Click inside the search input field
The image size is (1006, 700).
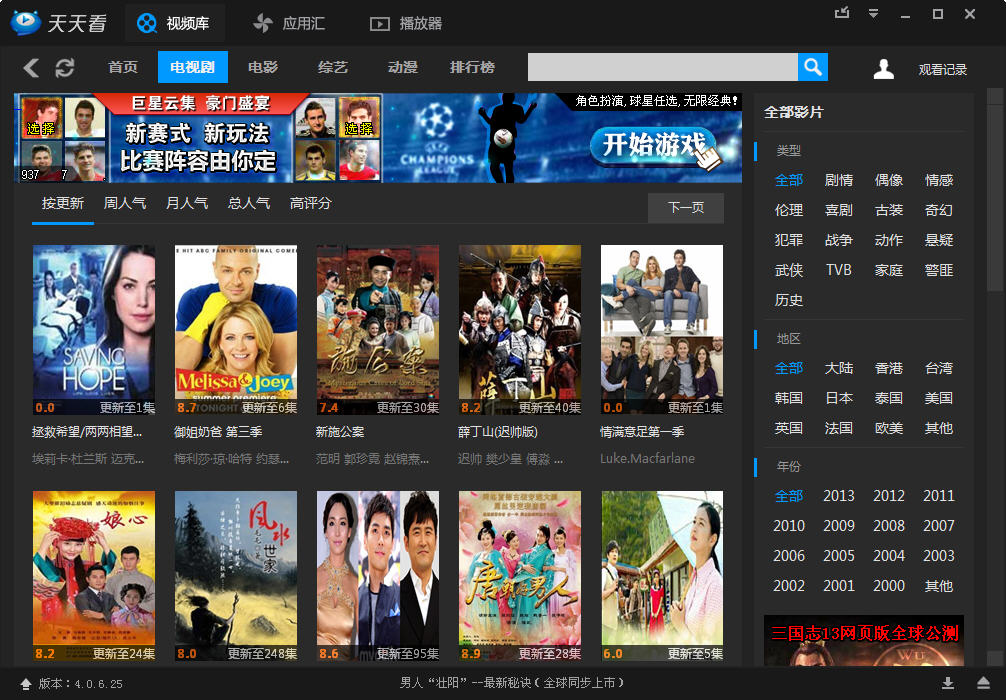[662, 67]
